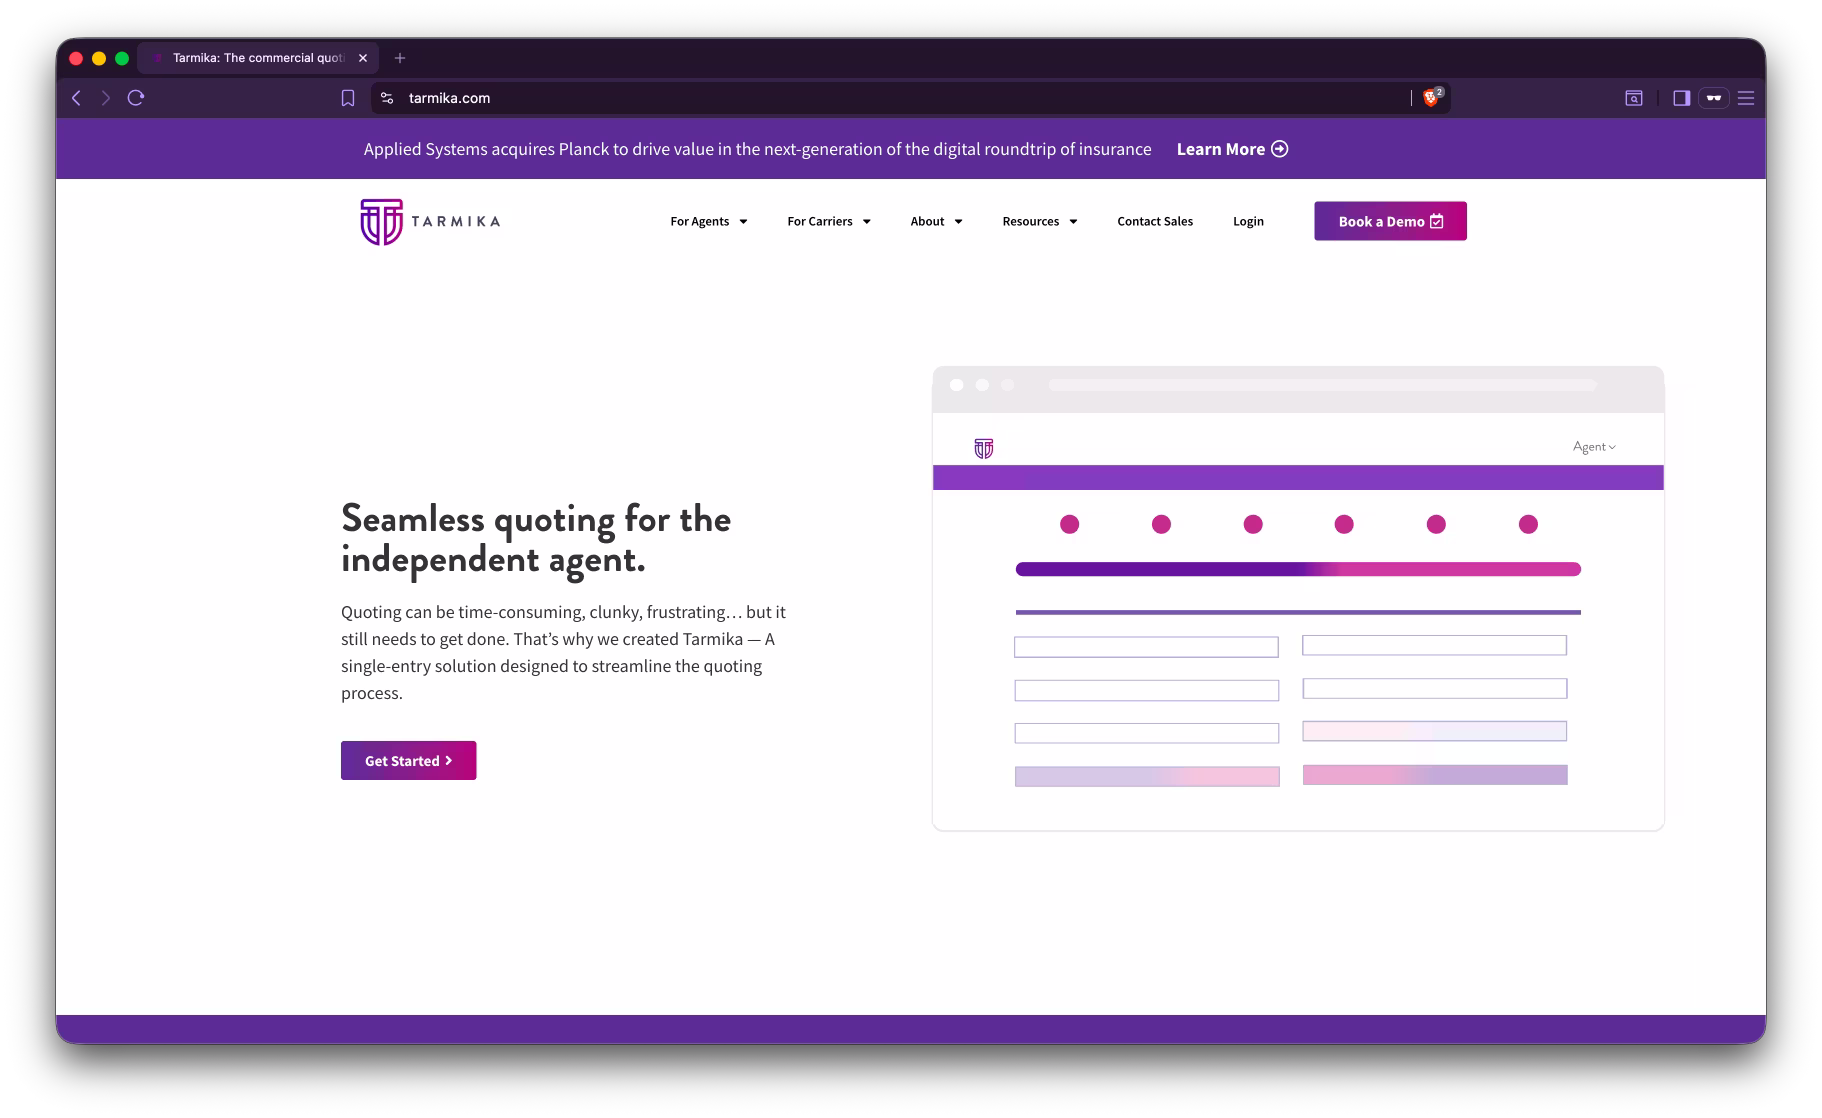Screen dimensions: 1822x1118
Task: Expand the Resources dropdown menu
Action: (x=1039, y=221)
